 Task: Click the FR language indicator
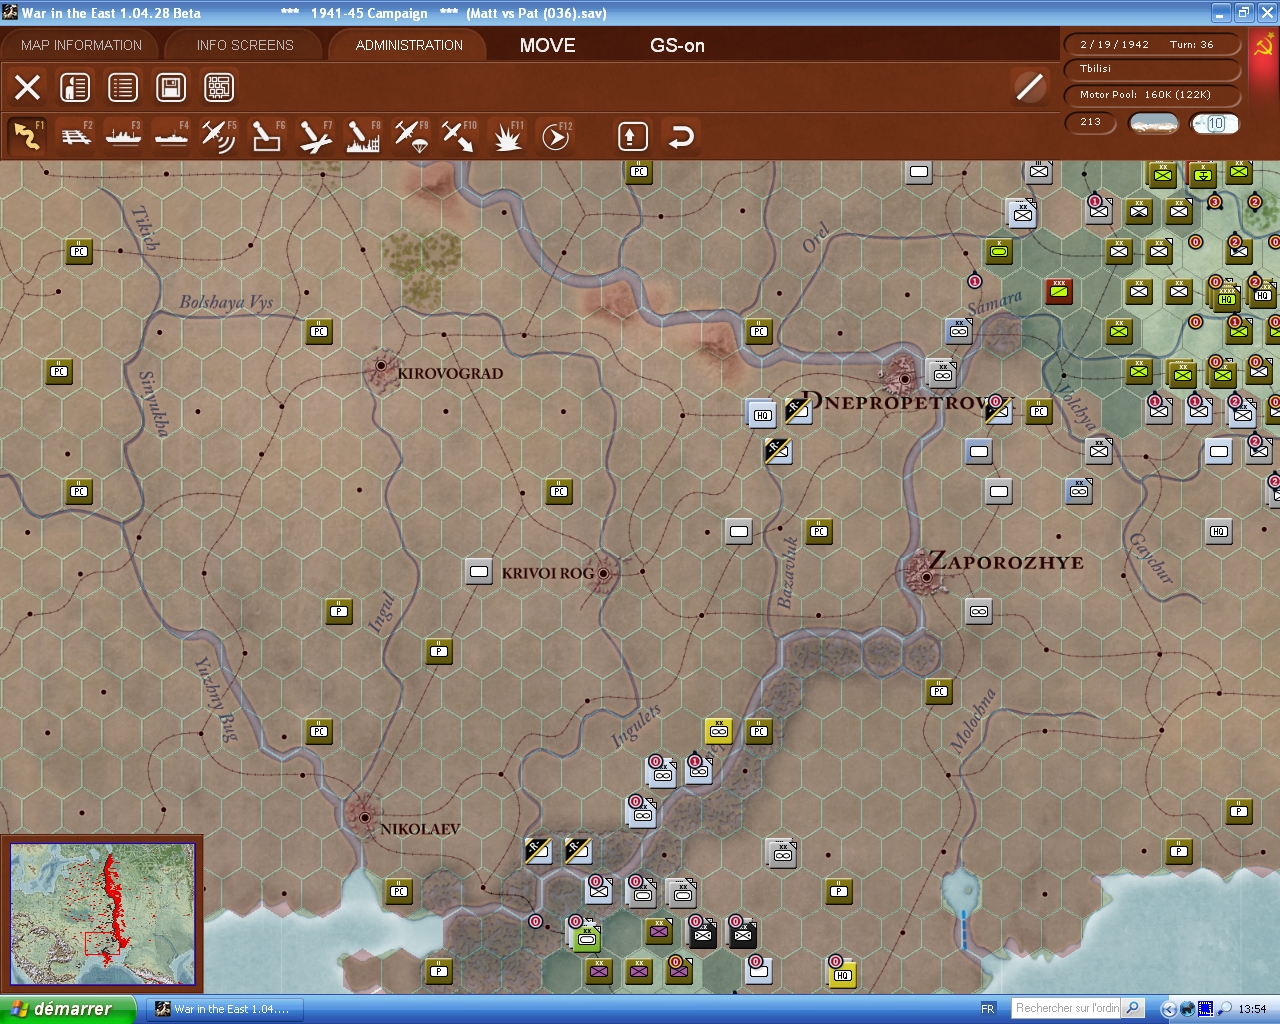point(987,1009)
